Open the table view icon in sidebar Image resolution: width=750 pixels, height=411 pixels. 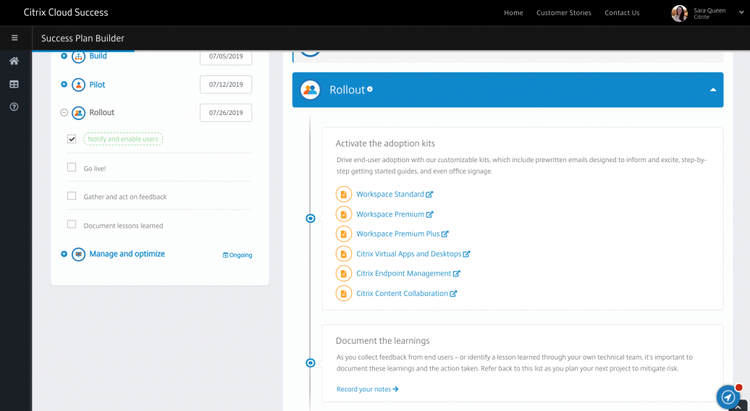14,84
